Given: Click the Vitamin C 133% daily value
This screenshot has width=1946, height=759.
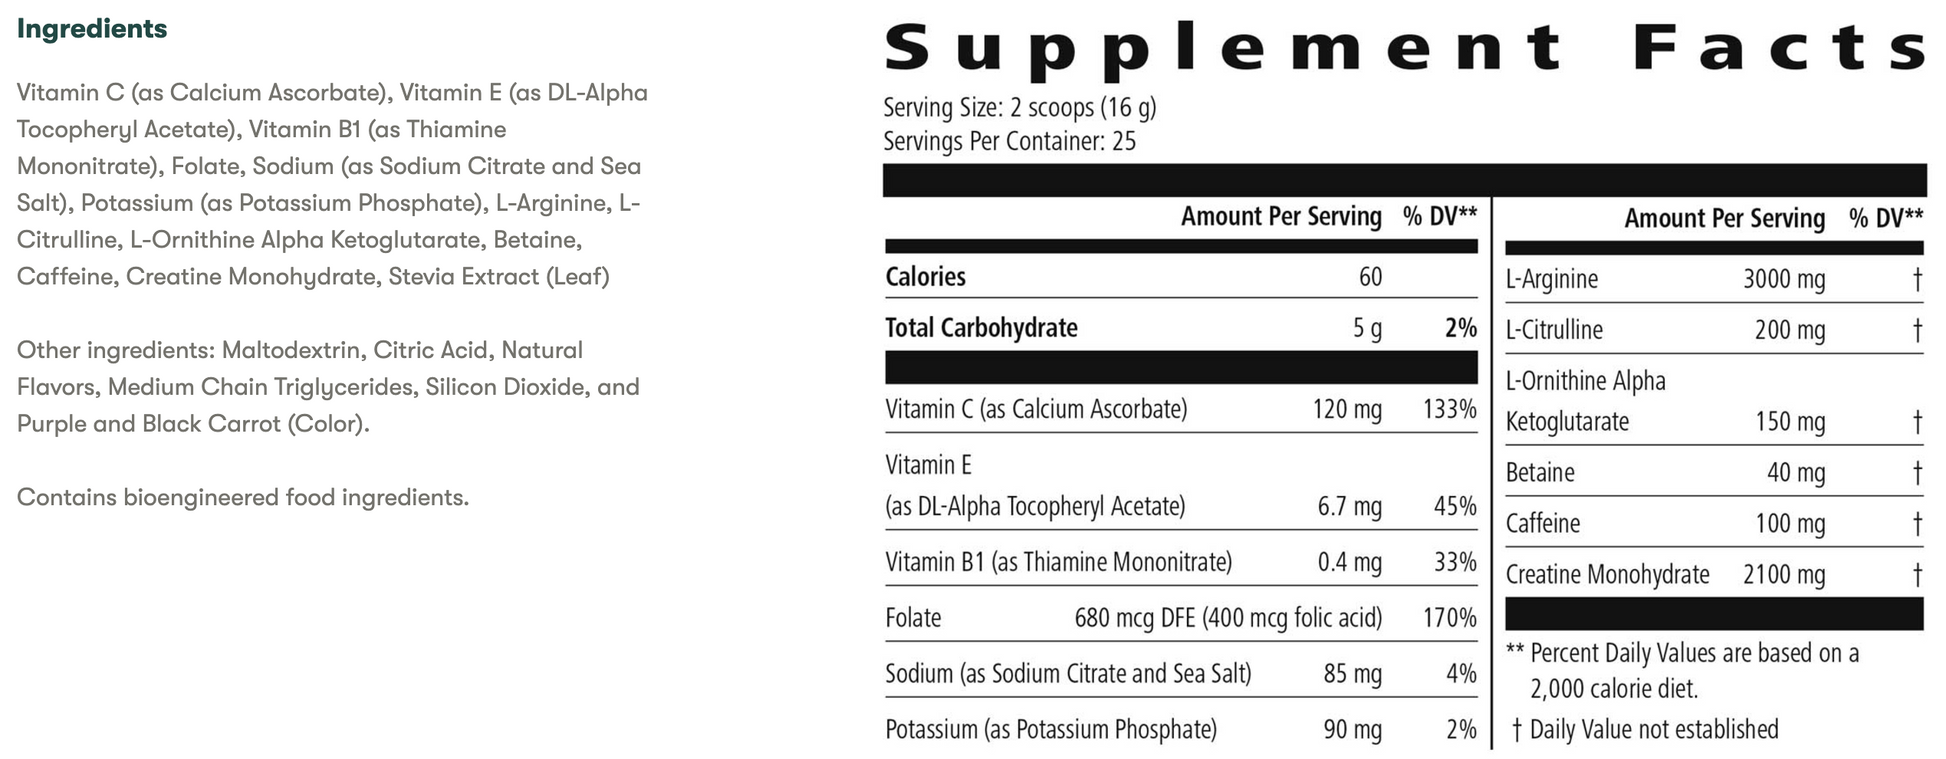Looking at the screenshot, I should tap(1448, 409).
